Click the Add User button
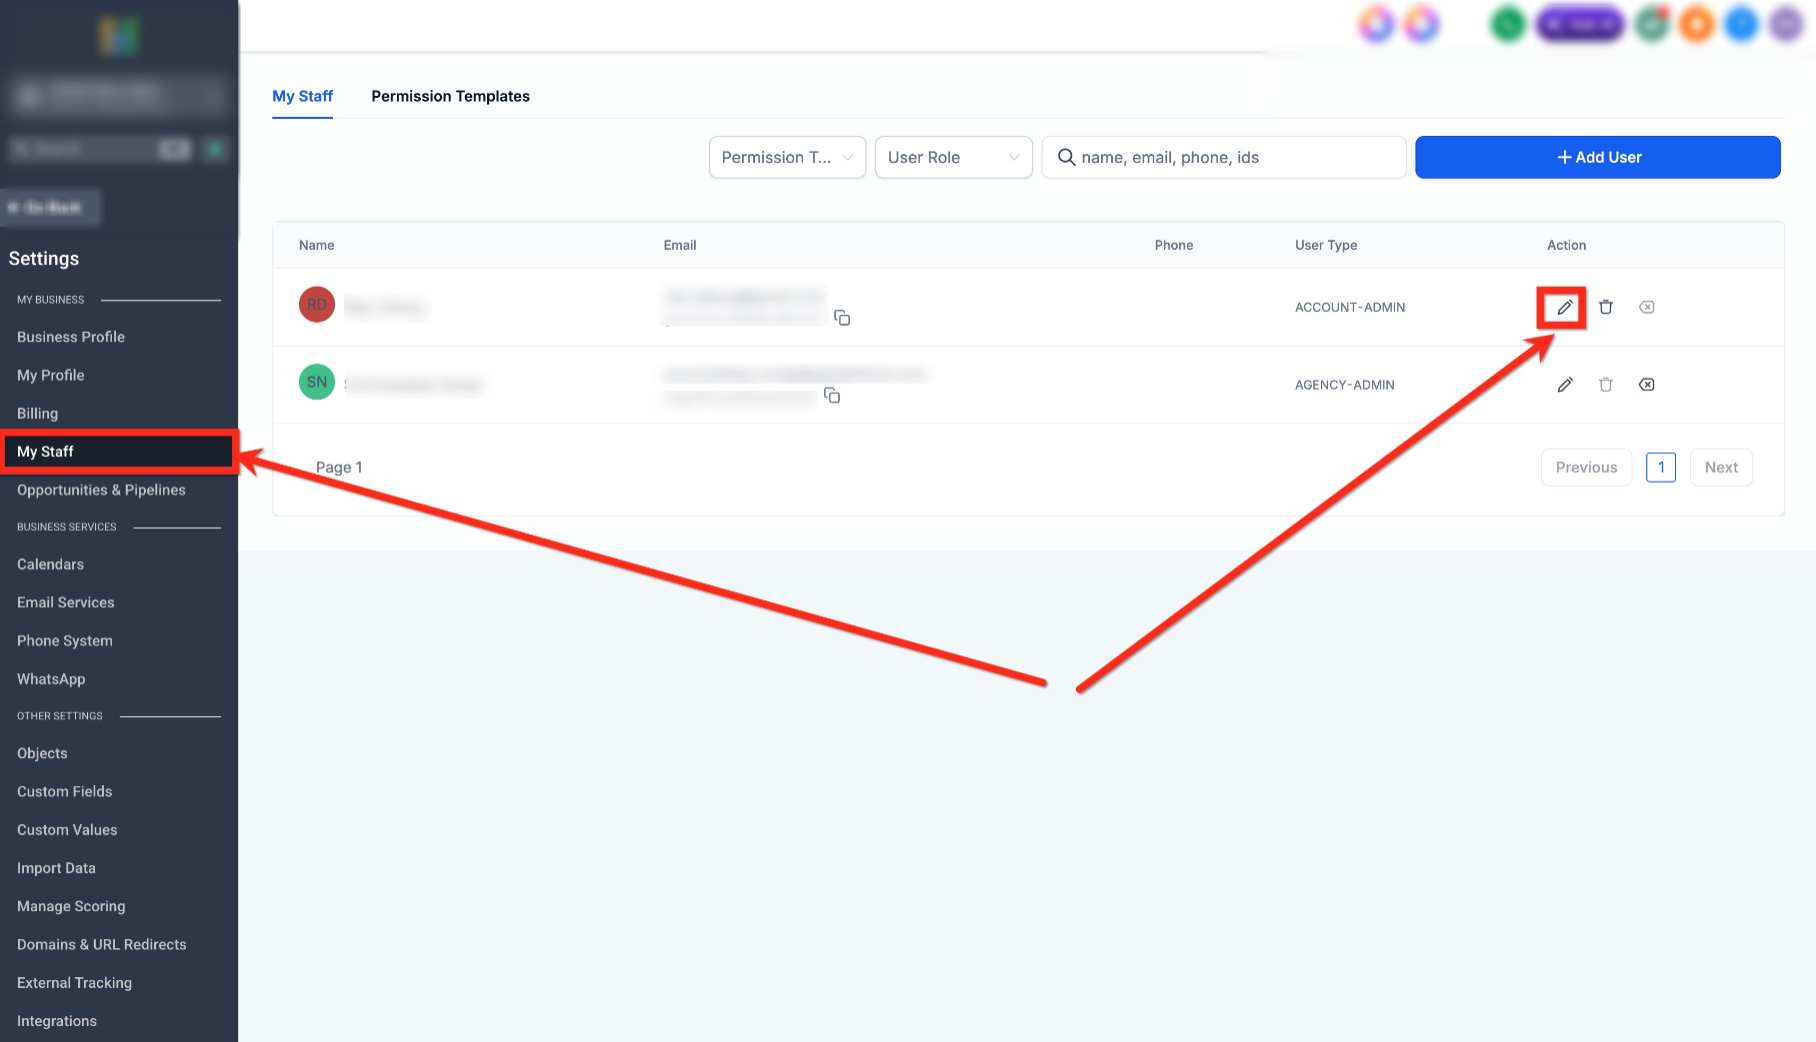Screen dimensions: 1816x1042 1598,157
